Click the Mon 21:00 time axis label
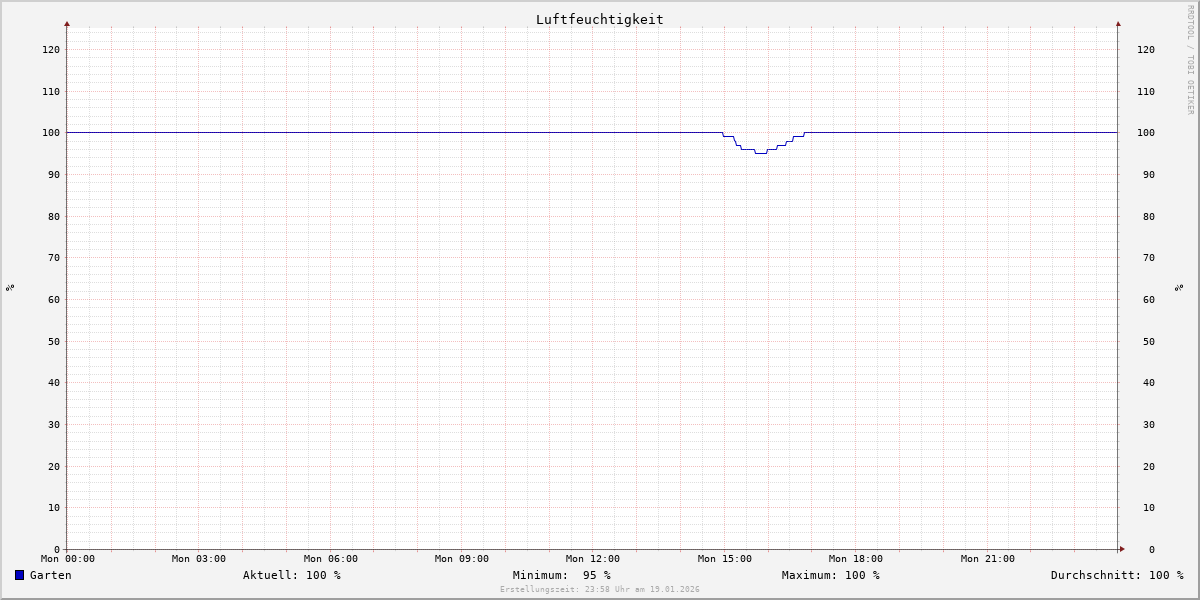This screenshot has height=600, width=1200. 988,559
